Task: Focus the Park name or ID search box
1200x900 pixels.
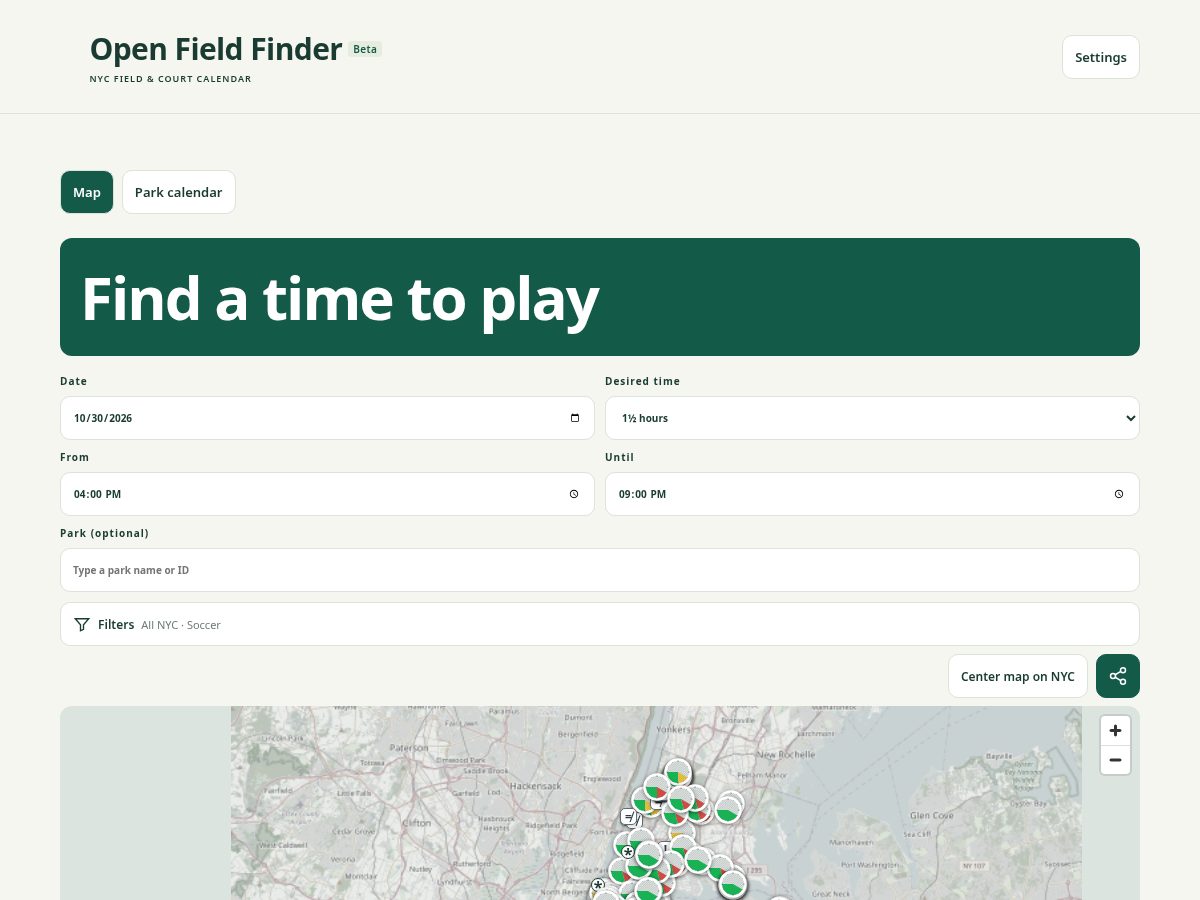Action: click(600, 570)
